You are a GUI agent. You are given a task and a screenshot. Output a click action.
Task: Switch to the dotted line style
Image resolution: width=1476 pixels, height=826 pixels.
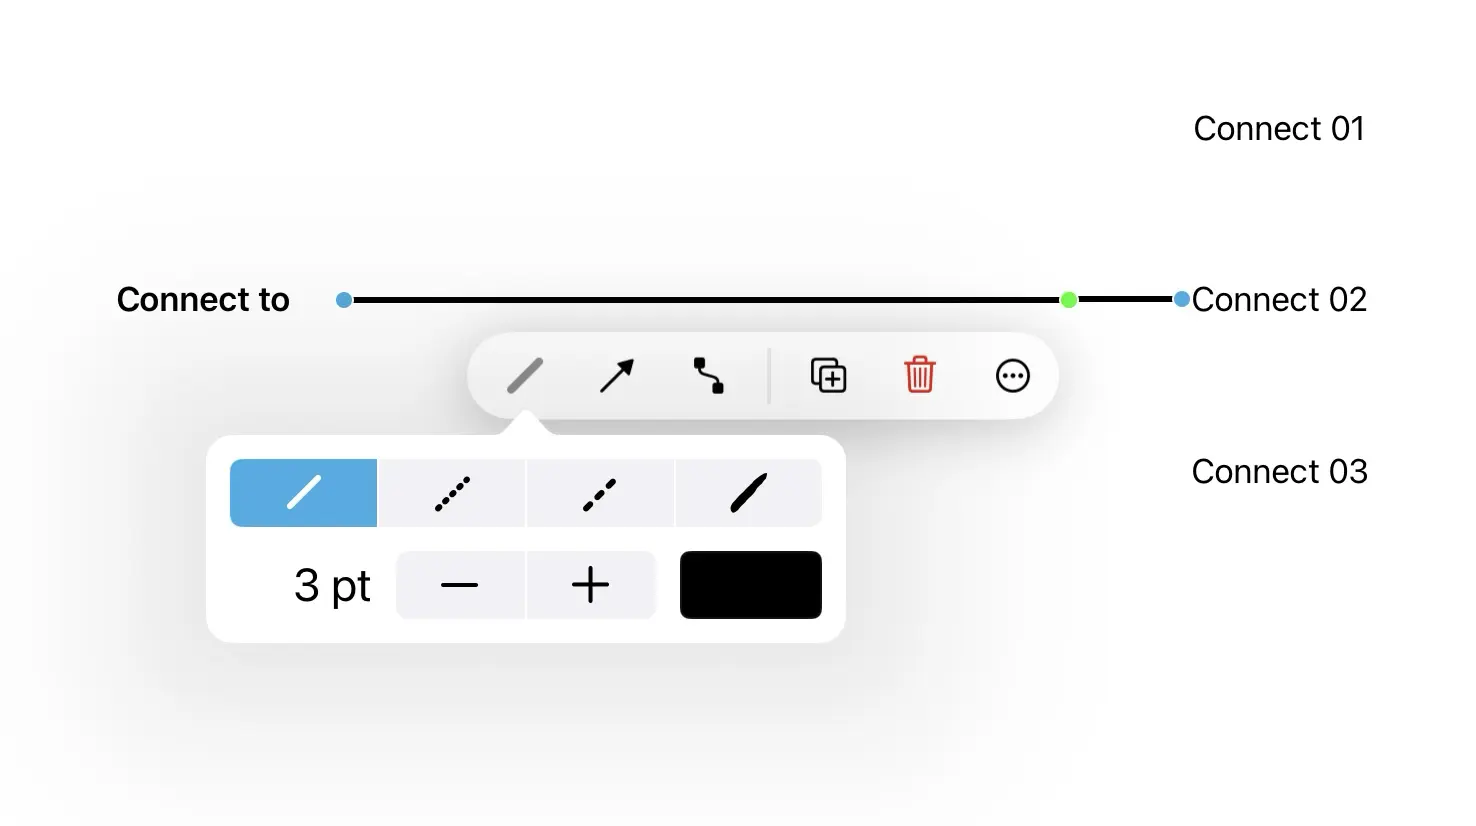click(x=452, y=493)
